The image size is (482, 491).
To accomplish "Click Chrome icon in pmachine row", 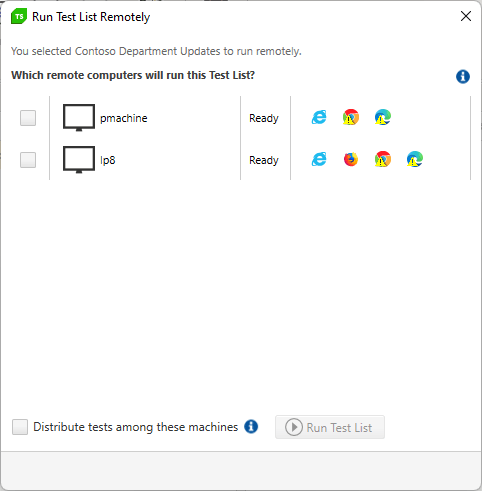I will 351,117.
